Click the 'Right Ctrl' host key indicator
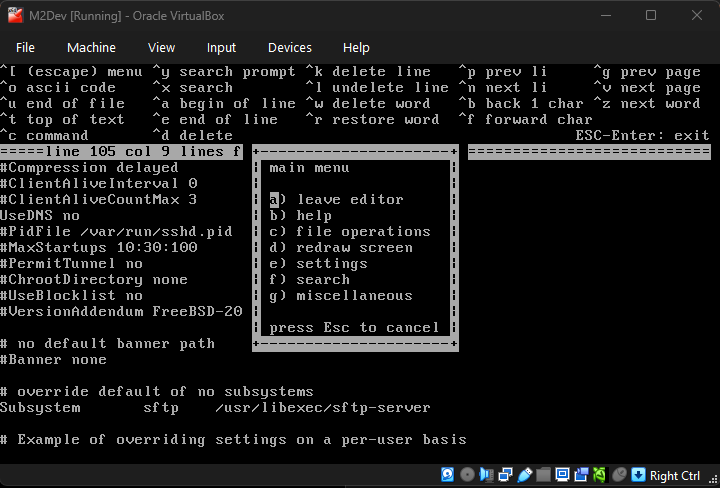720x488 pixels. pyautogui.click(x=675, y=476)
